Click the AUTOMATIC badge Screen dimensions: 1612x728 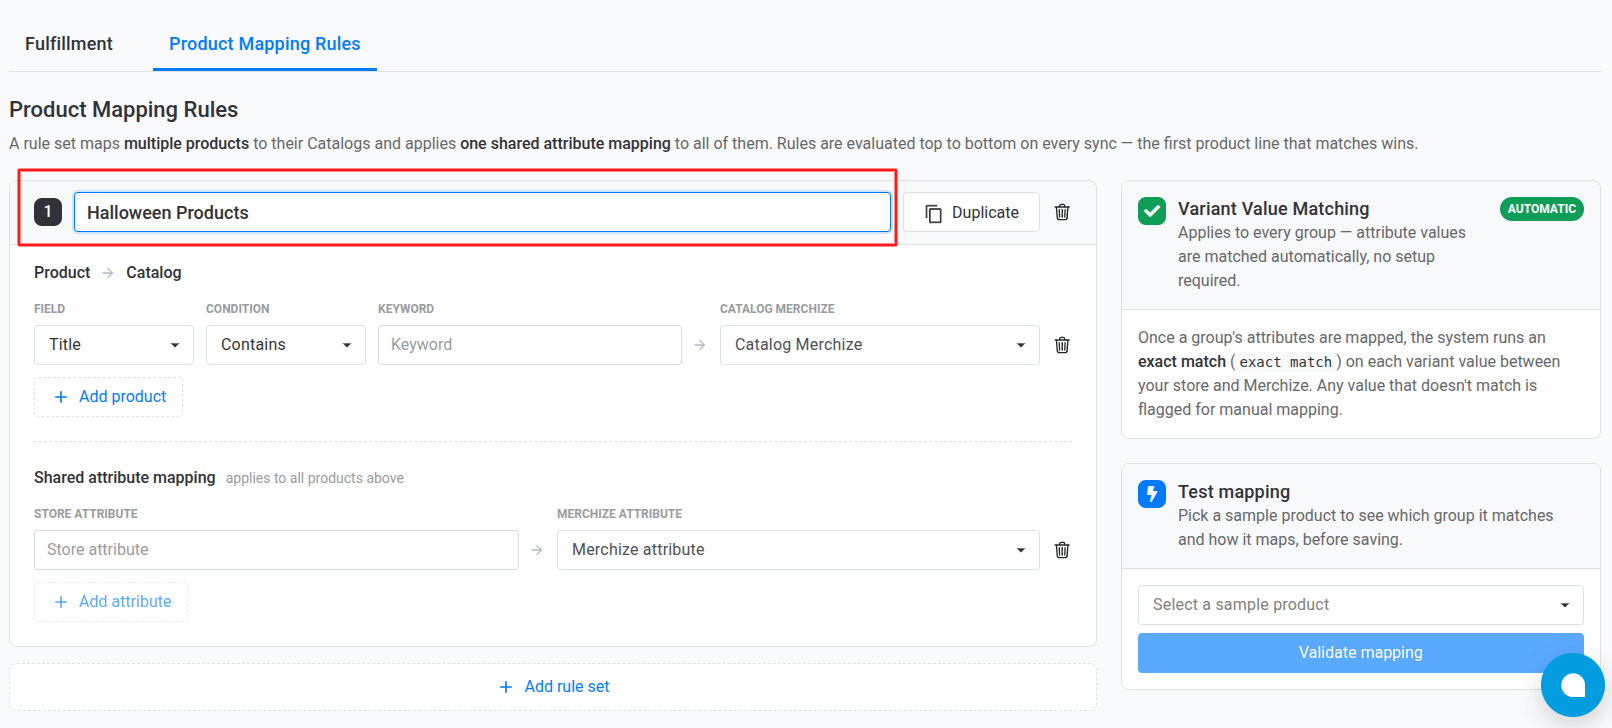pos(1541,209)
